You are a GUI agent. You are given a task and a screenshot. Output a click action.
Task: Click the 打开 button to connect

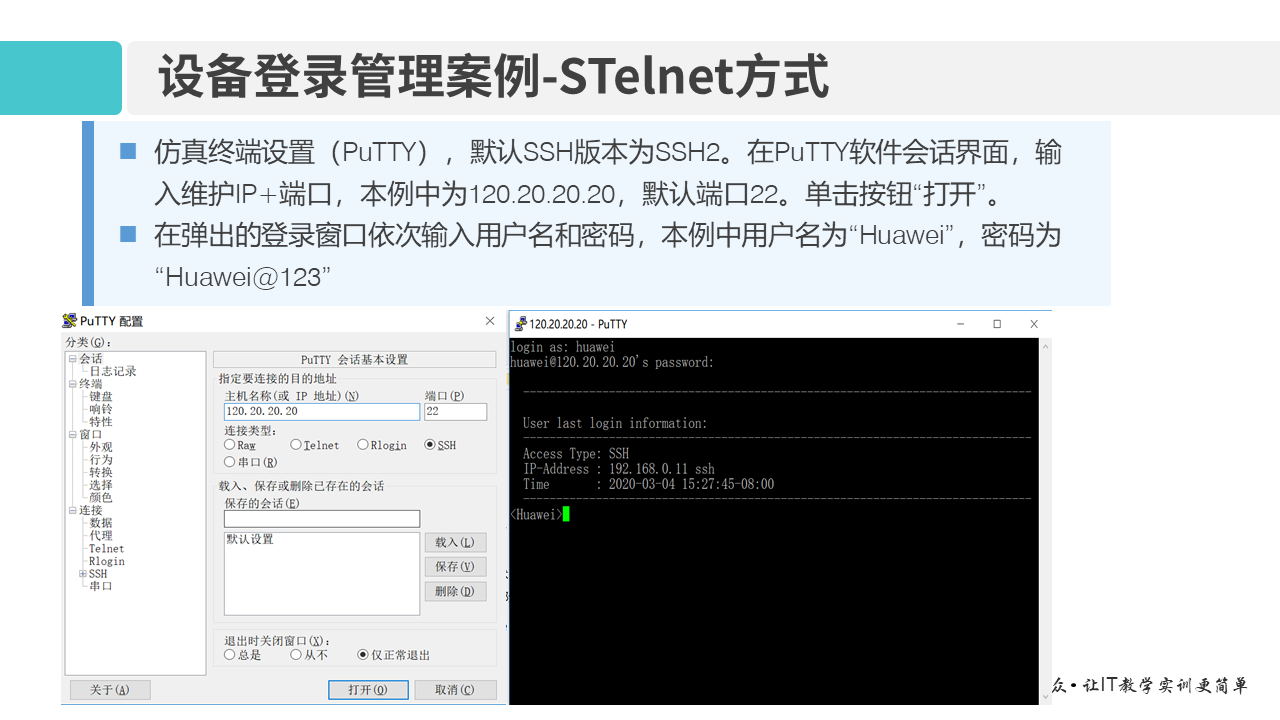(368, 689)
